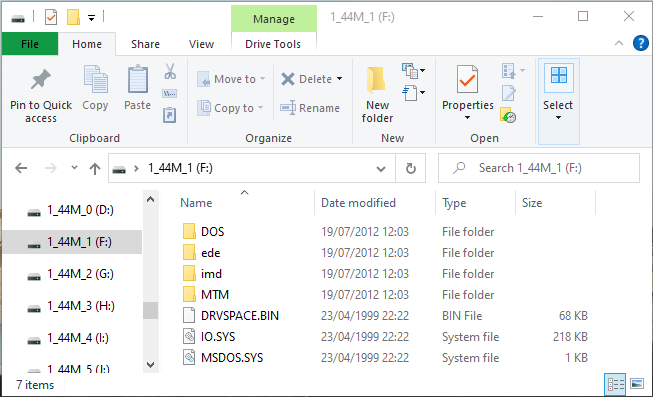Click navigation pane scroll up arrow
The width and height of the screenshot is (653, 397).
pos(150,199)
